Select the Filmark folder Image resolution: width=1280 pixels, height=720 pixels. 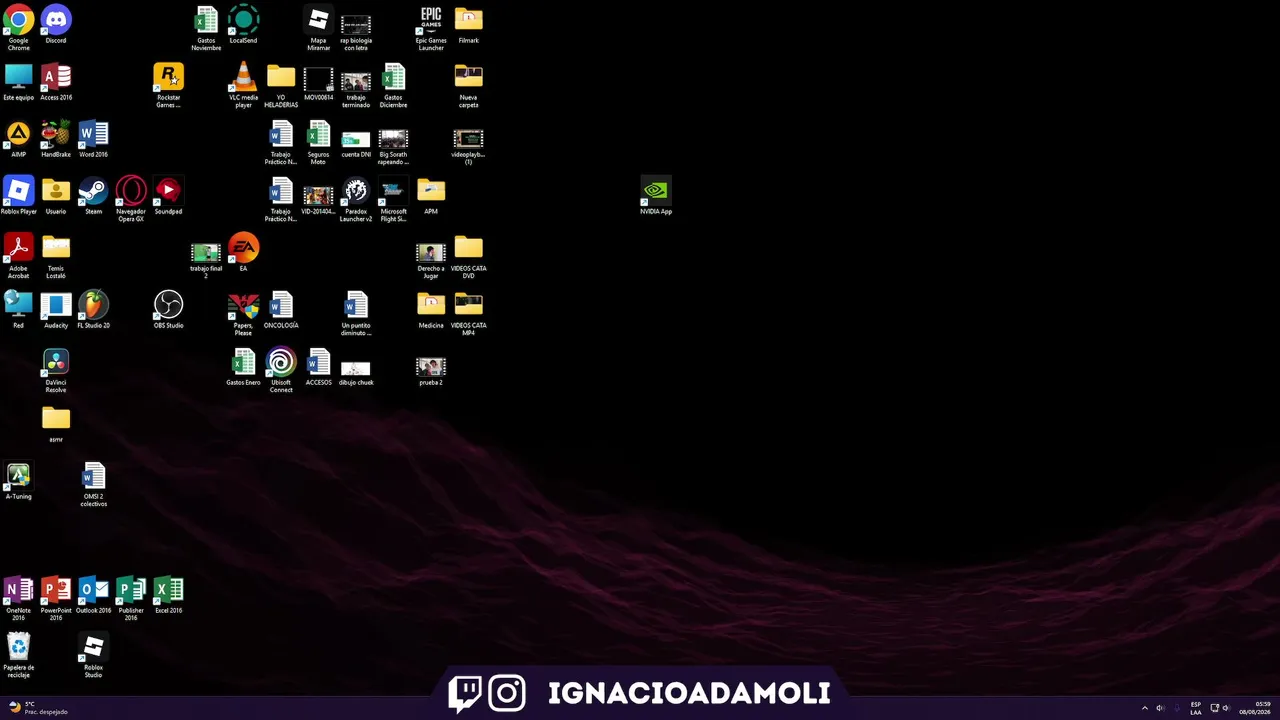coord(468,20)
